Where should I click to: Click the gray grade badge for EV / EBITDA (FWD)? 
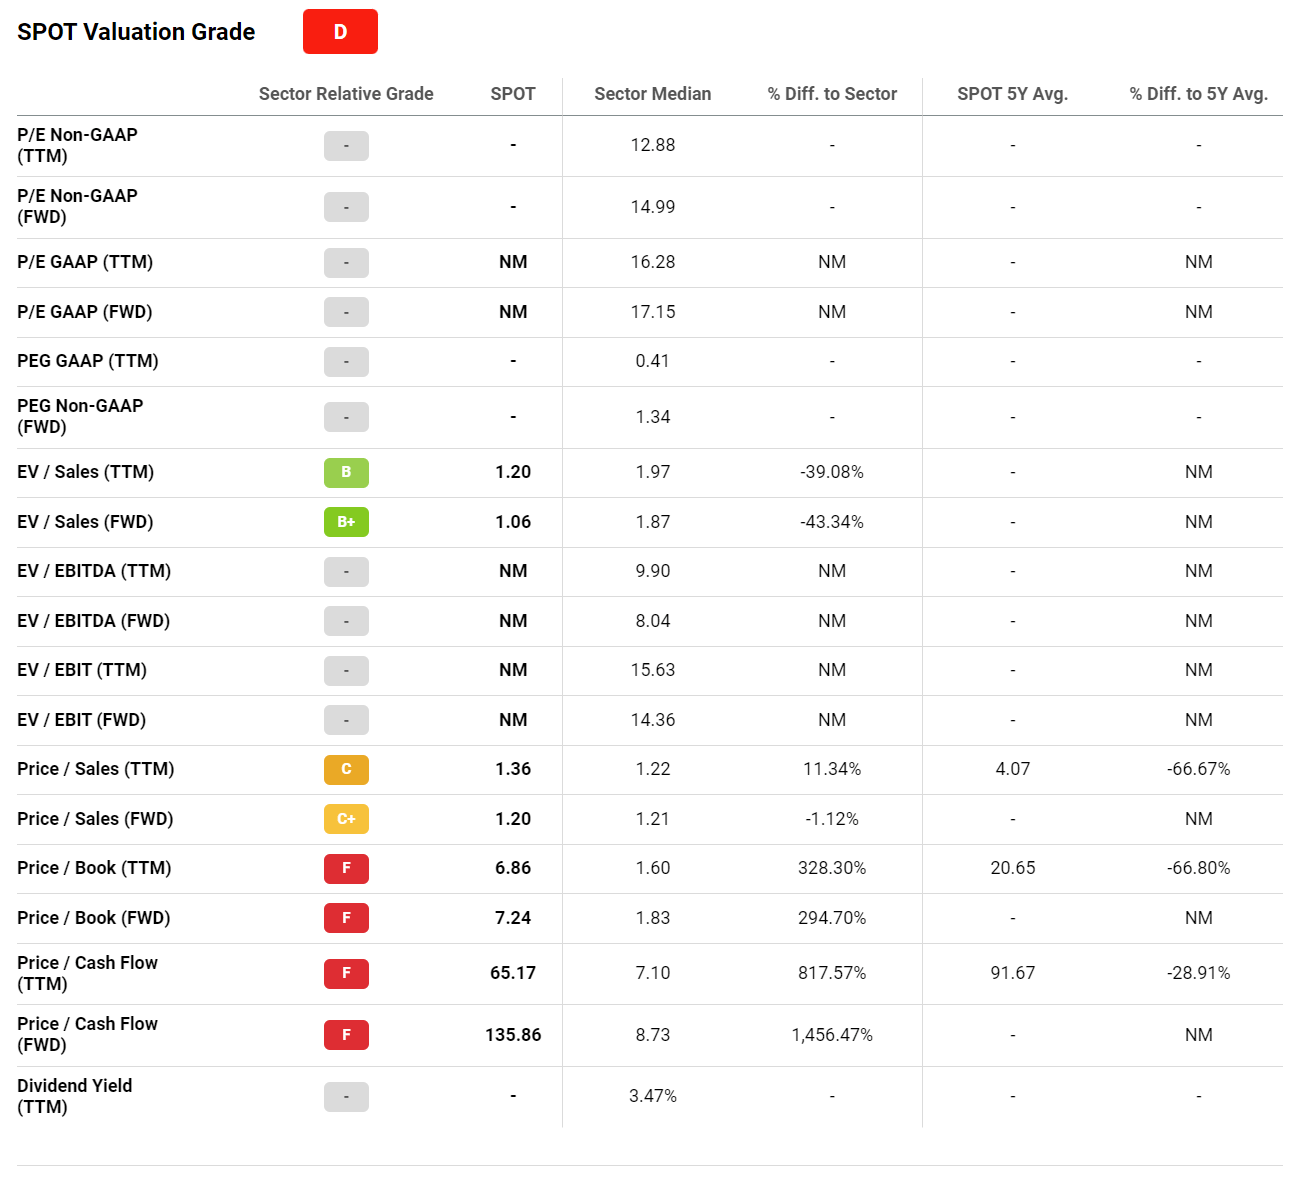pos(346,621)
